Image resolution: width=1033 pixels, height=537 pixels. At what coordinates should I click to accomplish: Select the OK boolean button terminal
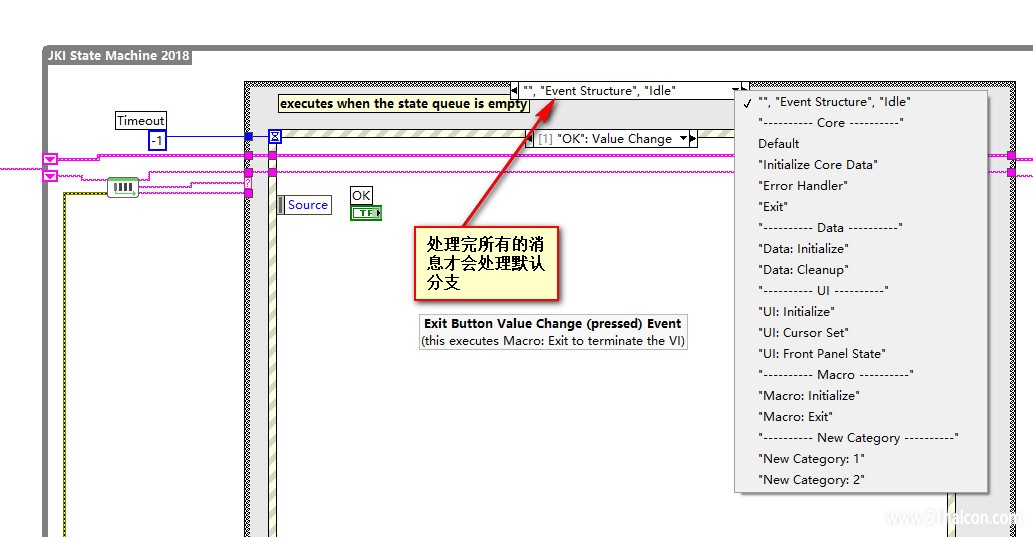coord(365,212)
